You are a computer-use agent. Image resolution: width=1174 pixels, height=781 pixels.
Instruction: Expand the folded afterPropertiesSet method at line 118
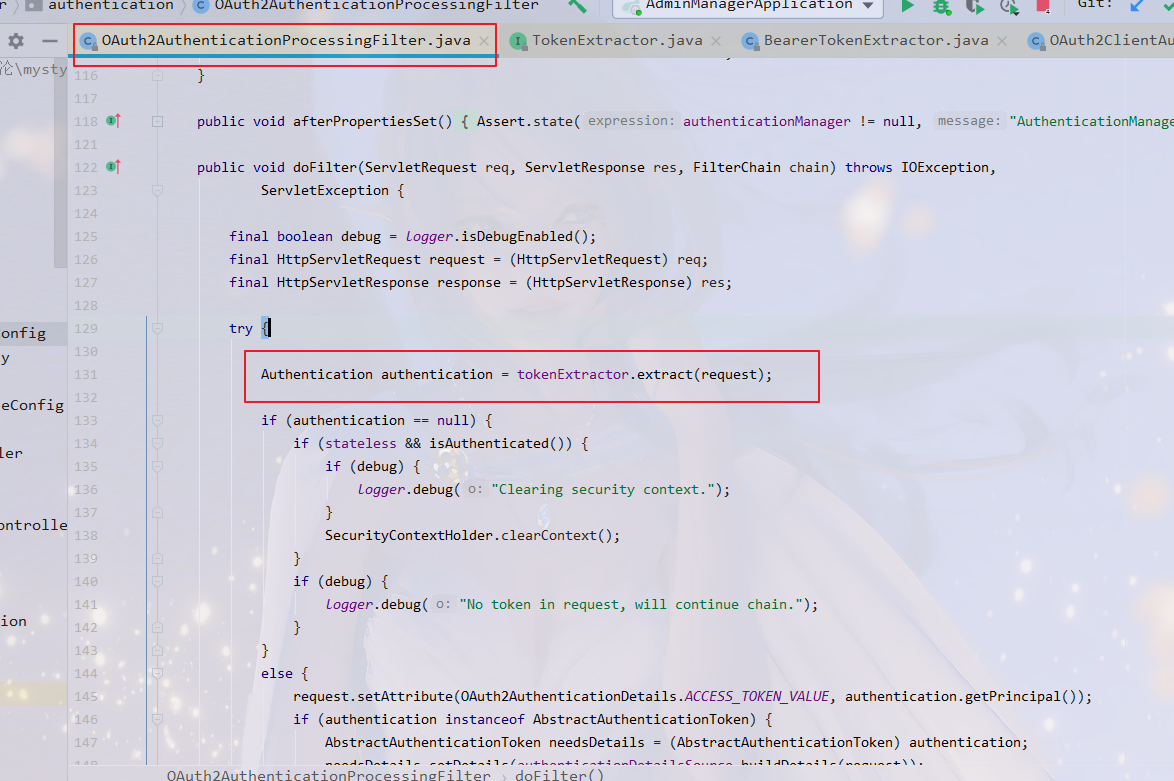point(158,121)
